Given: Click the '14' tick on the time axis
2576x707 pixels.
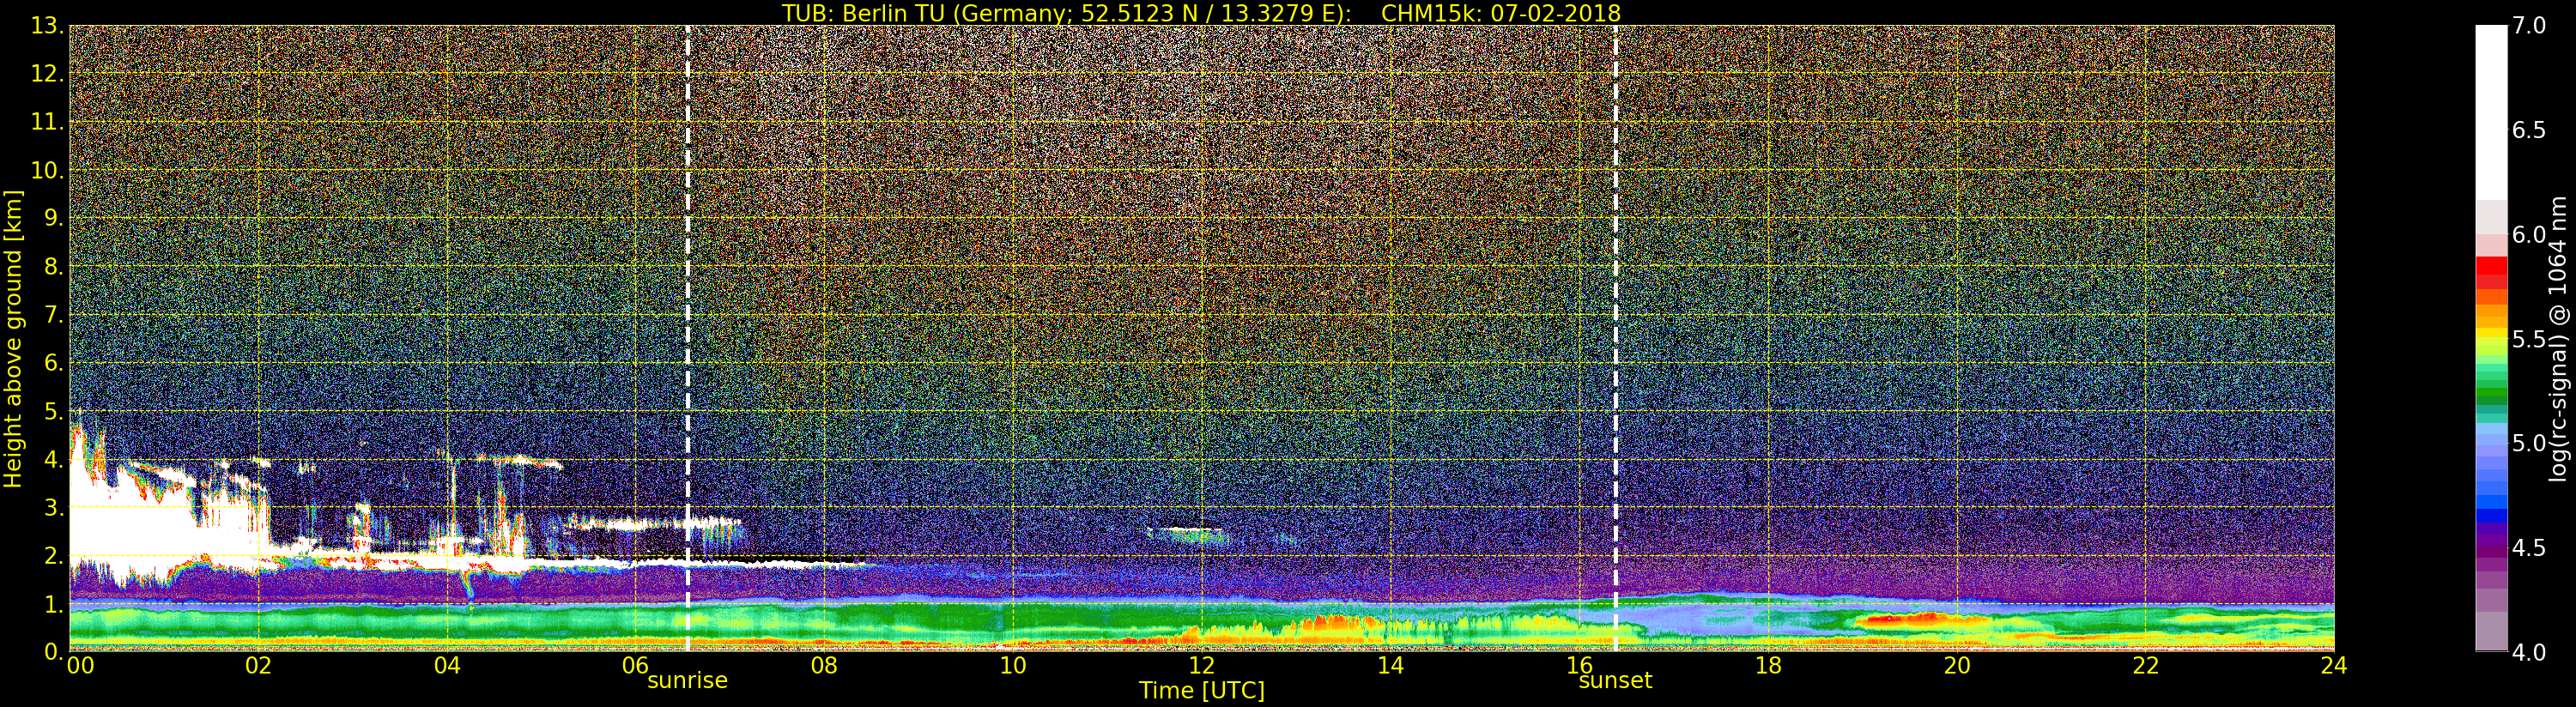Looking at the screenshot, I should pyautogui.click(x=1390, y=666).
